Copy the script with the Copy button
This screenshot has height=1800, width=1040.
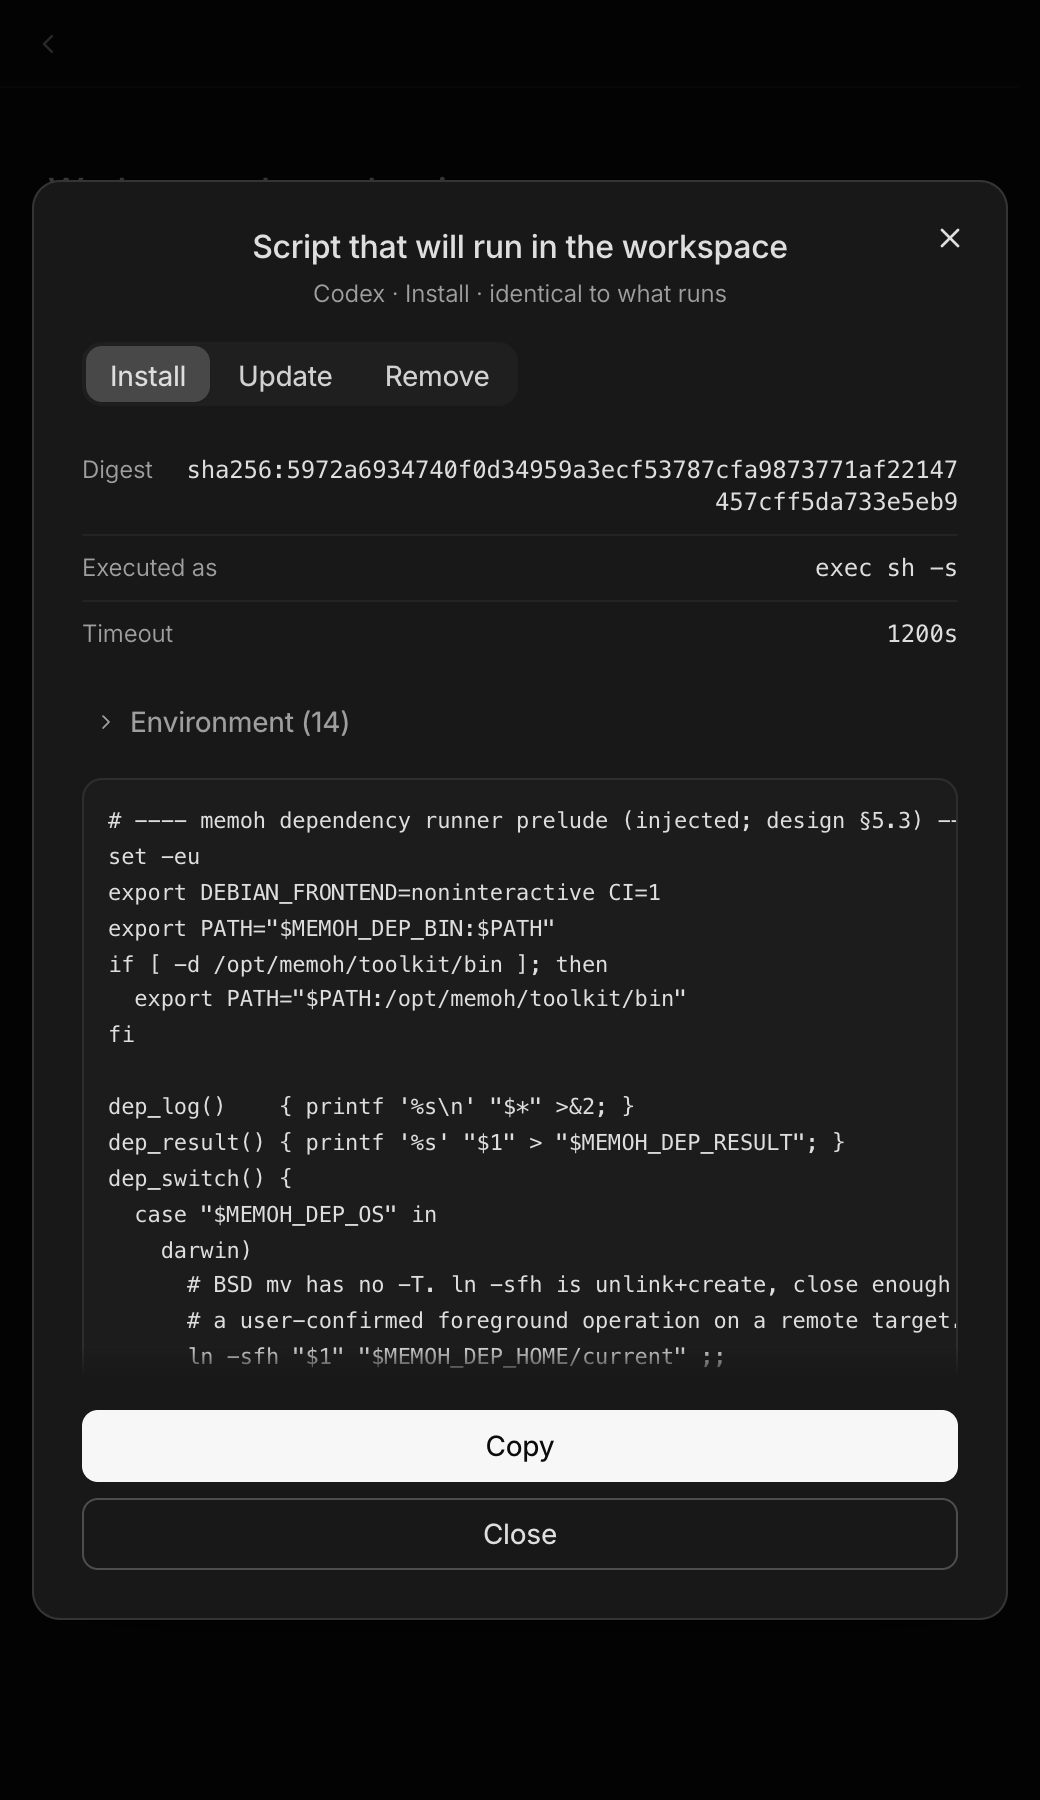tap(520, 1446)
